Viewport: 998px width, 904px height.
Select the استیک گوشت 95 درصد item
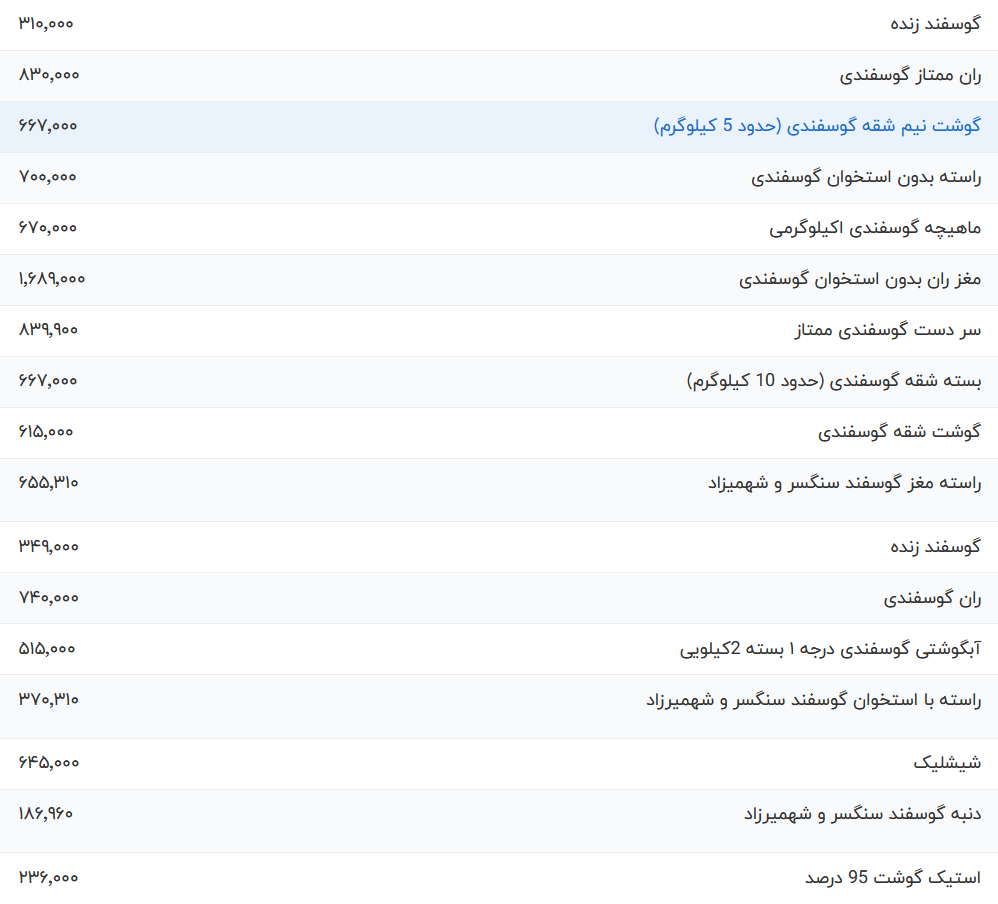coord(892,877)
